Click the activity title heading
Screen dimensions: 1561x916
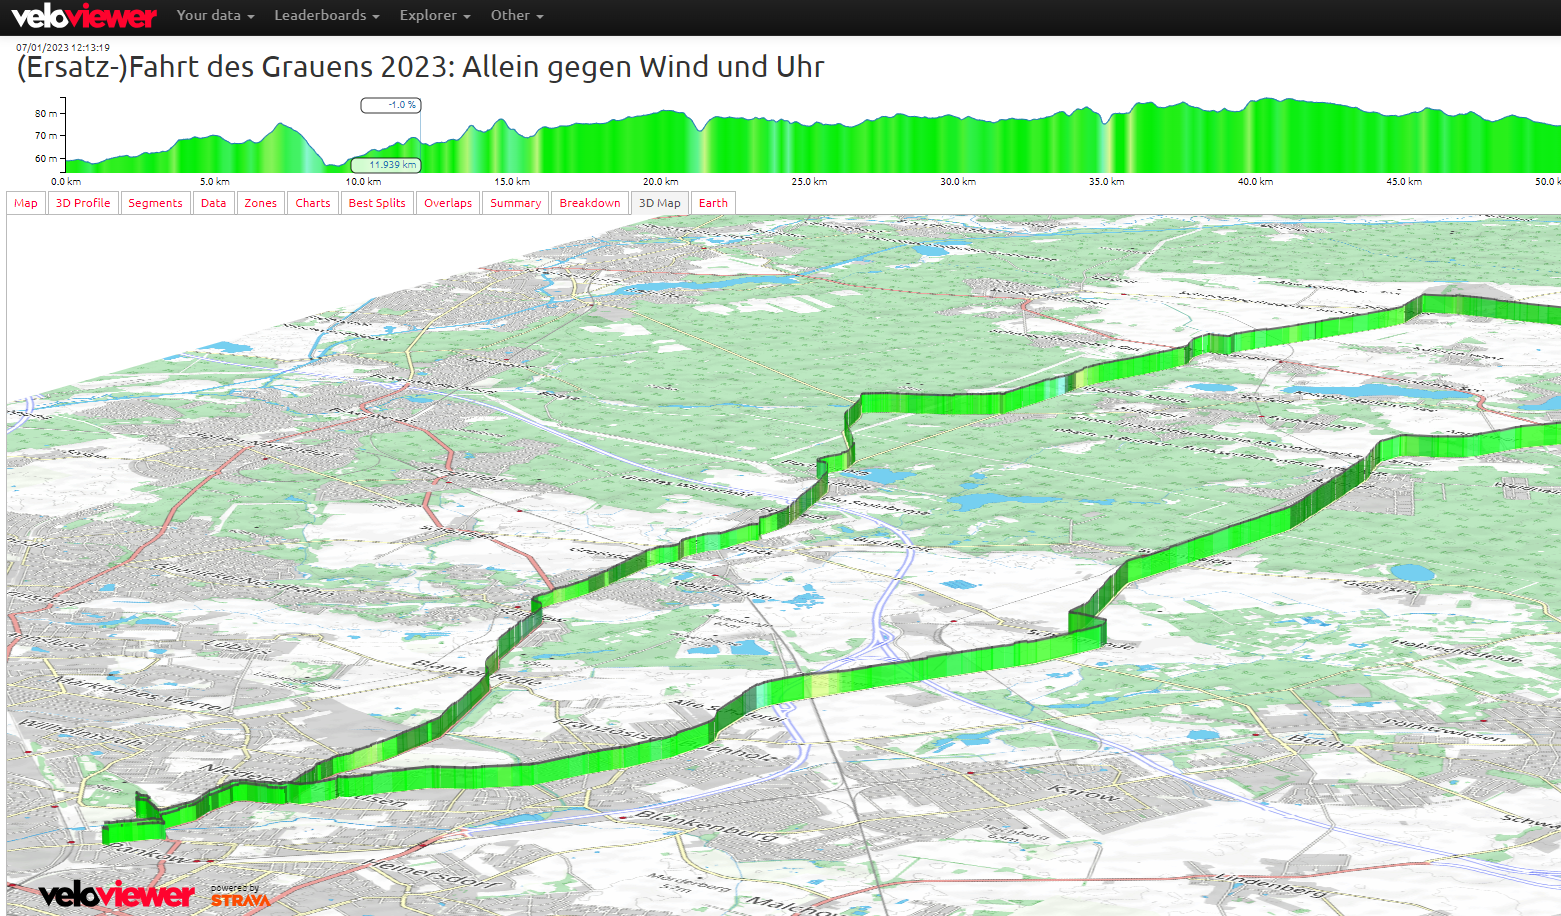[420, 67]
